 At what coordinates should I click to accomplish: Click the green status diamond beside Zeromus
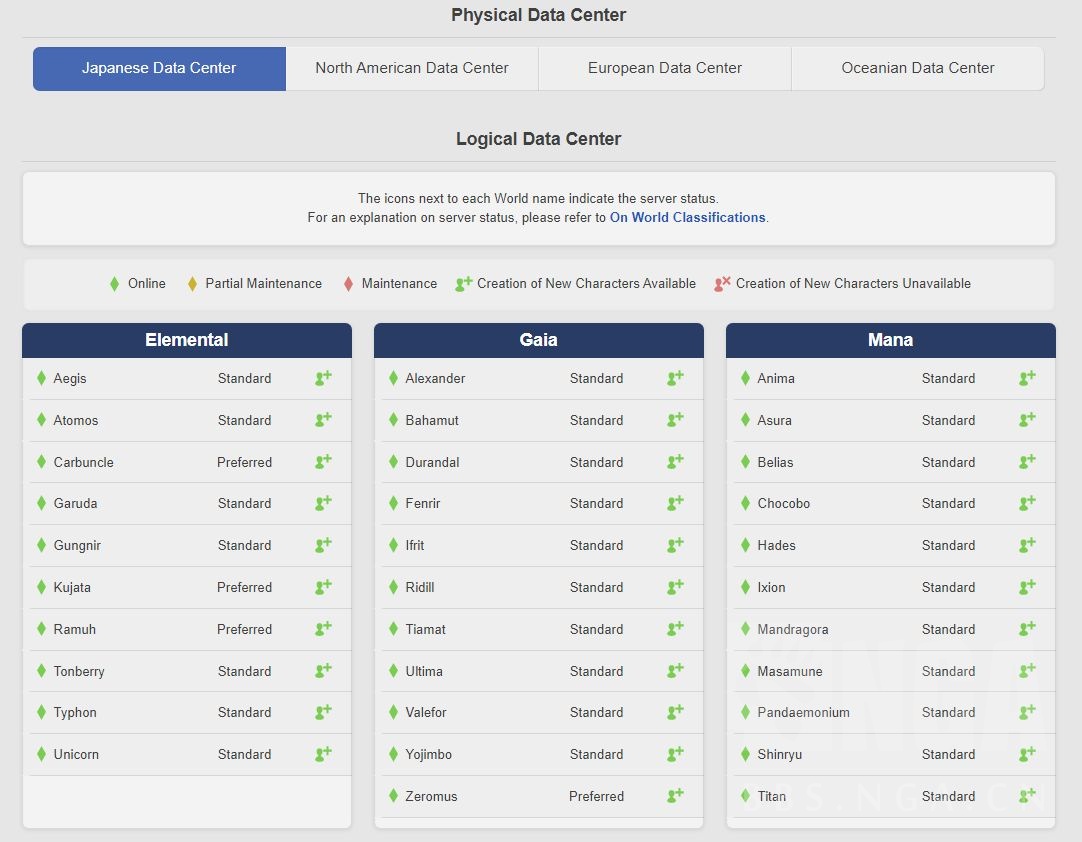tap(393, 796)
